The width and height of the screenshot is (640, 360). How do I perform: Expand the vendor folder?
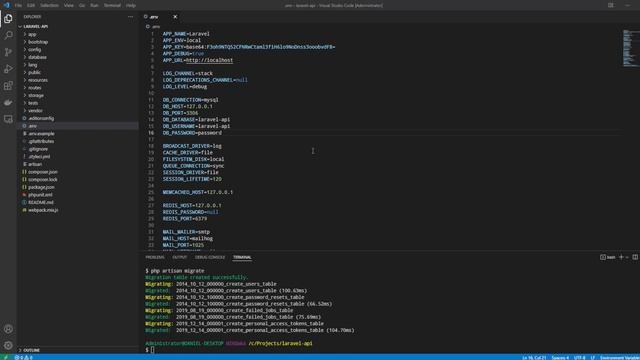tap(78, 111)
